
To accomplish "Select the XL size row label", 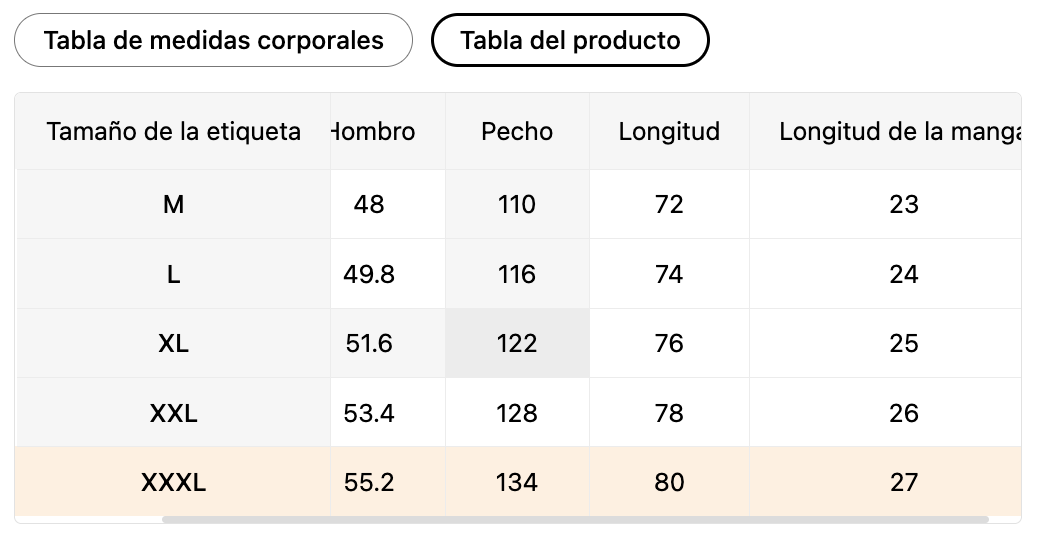I will 173,343.
